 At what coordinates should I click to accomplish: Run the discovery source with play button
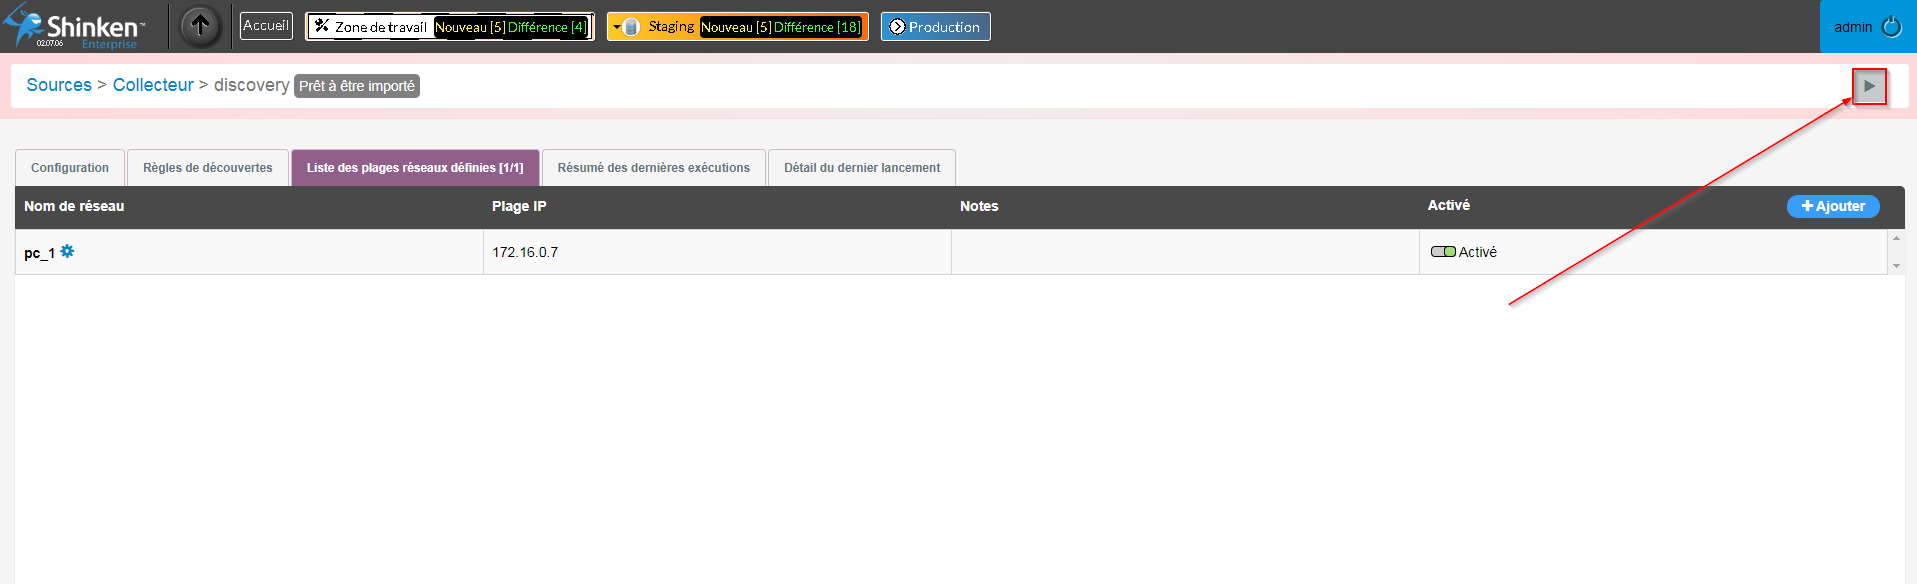pos(1868,86)
